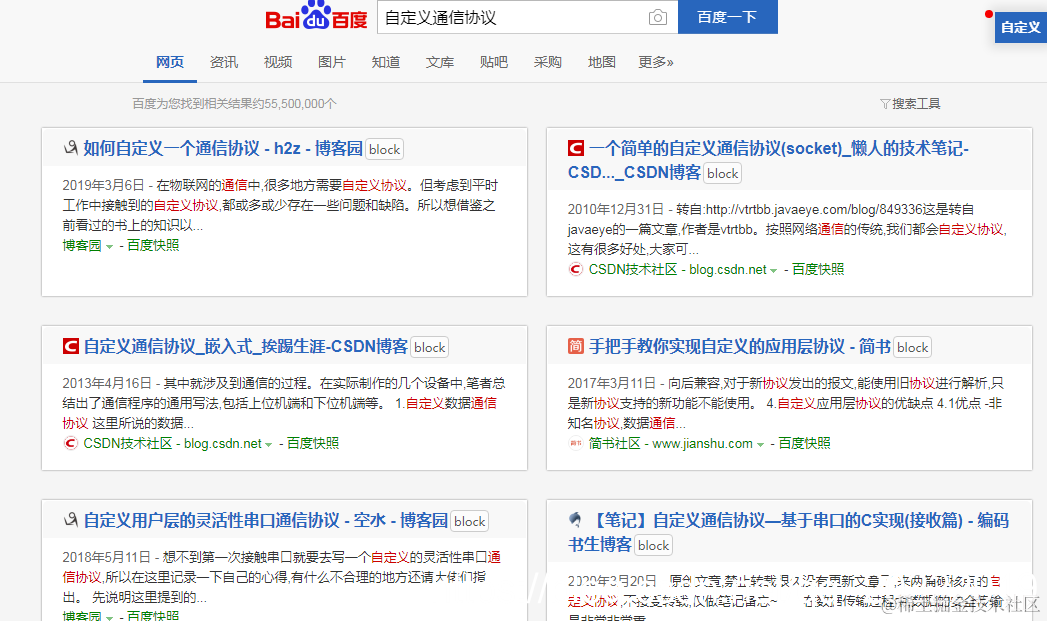The image size is (1047, 621).
Task: Open the 贴吧 tab
Action: 494,62
